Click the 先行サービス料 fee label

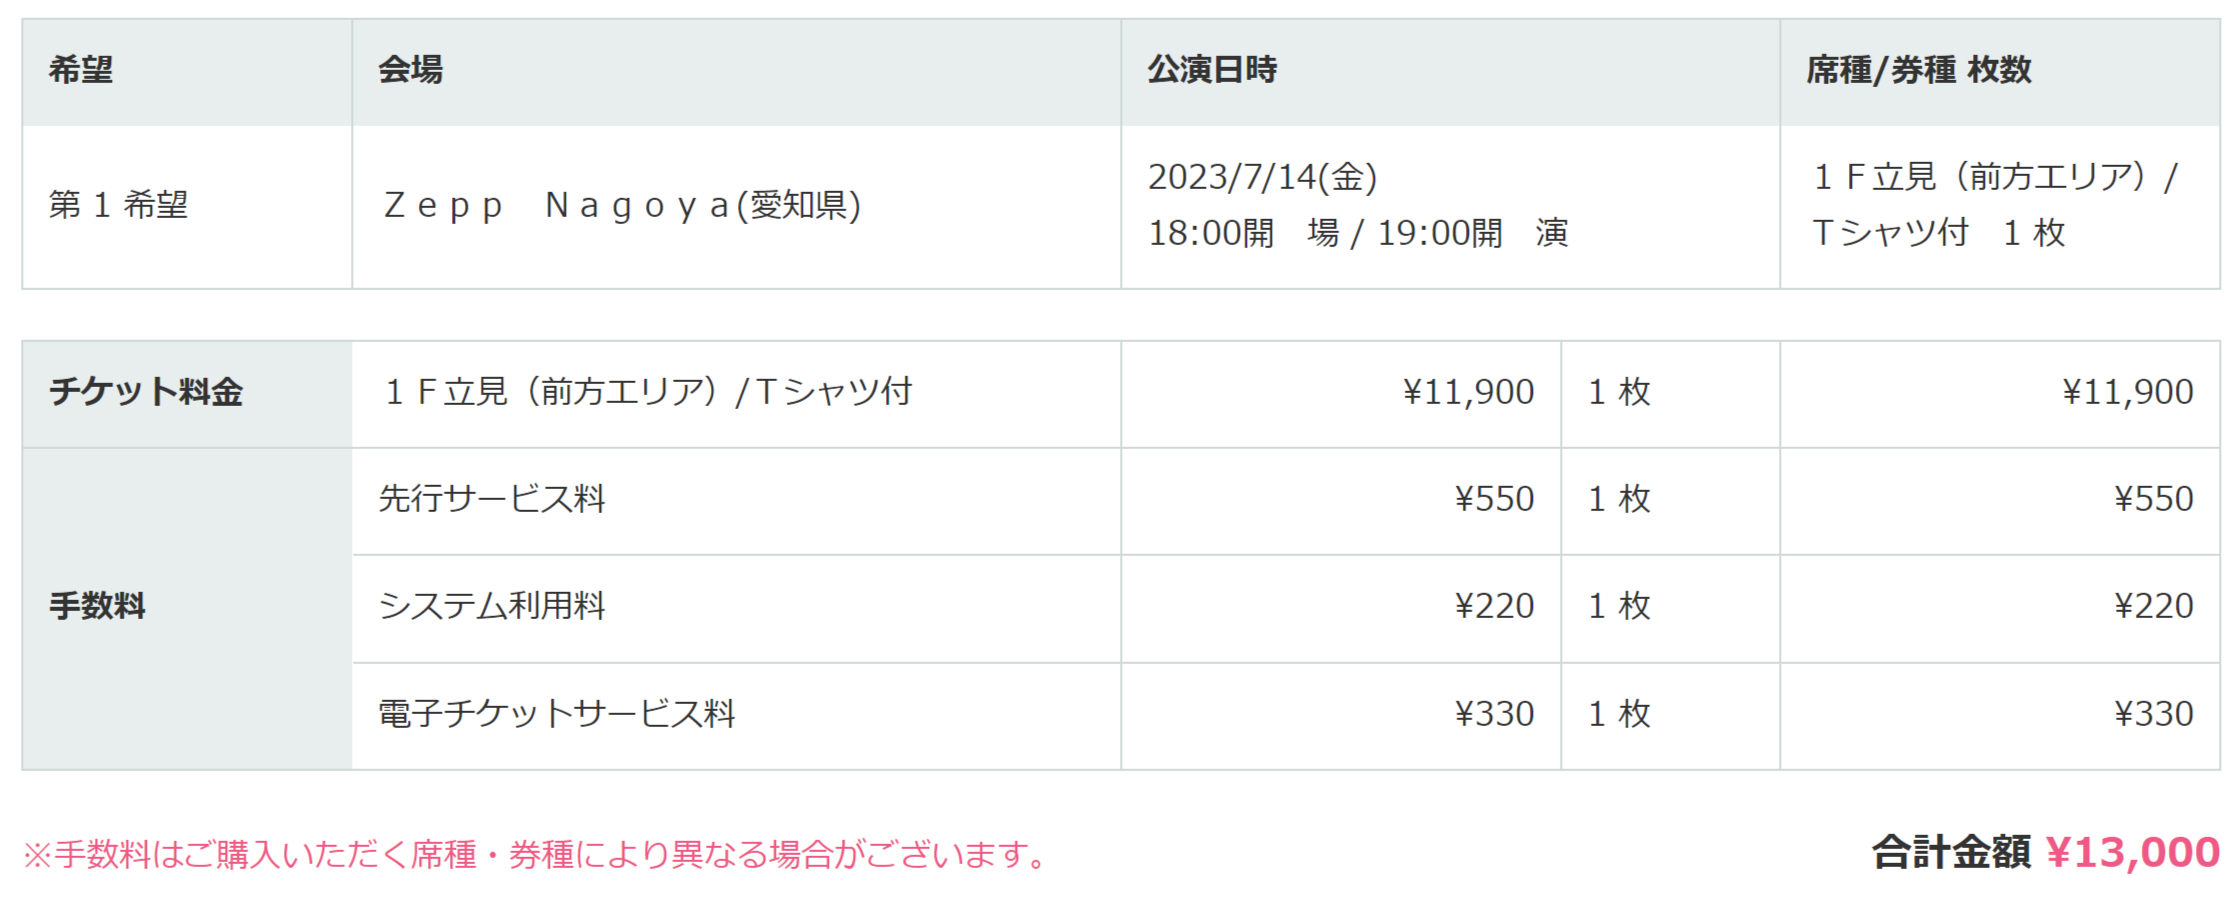[492, 500]
